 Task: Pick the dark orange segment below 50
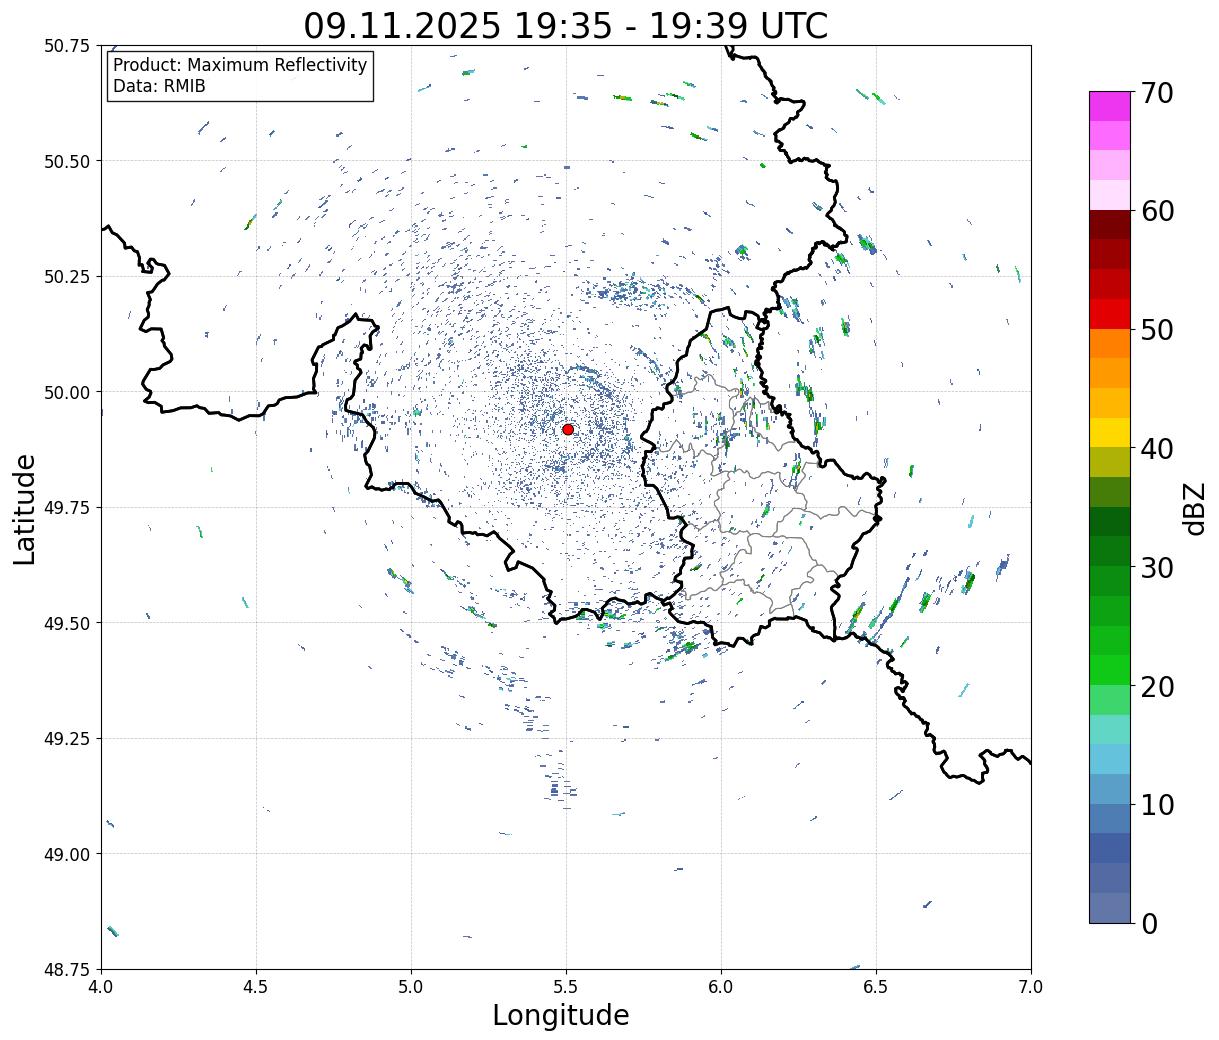click(1110, 343)
